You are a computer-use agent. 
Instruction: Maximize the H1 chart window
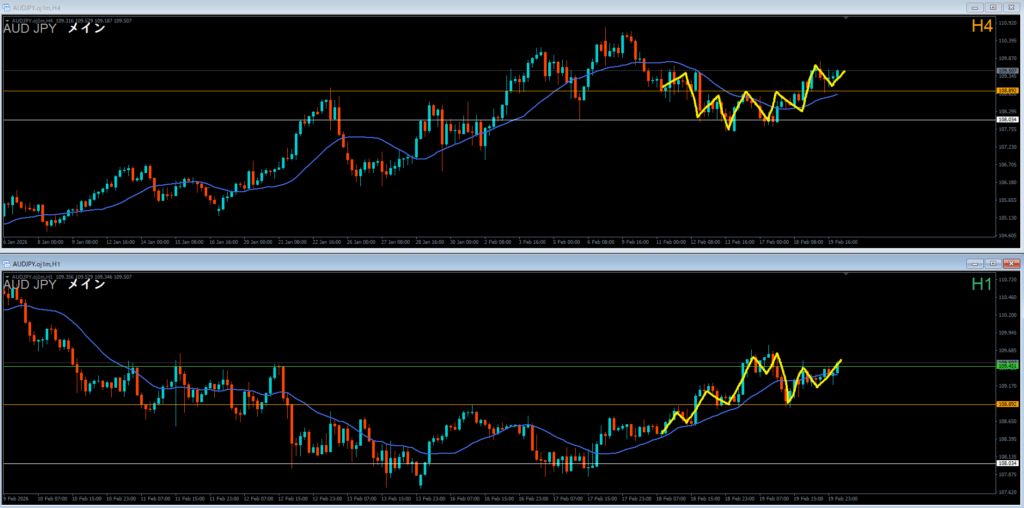991,263
